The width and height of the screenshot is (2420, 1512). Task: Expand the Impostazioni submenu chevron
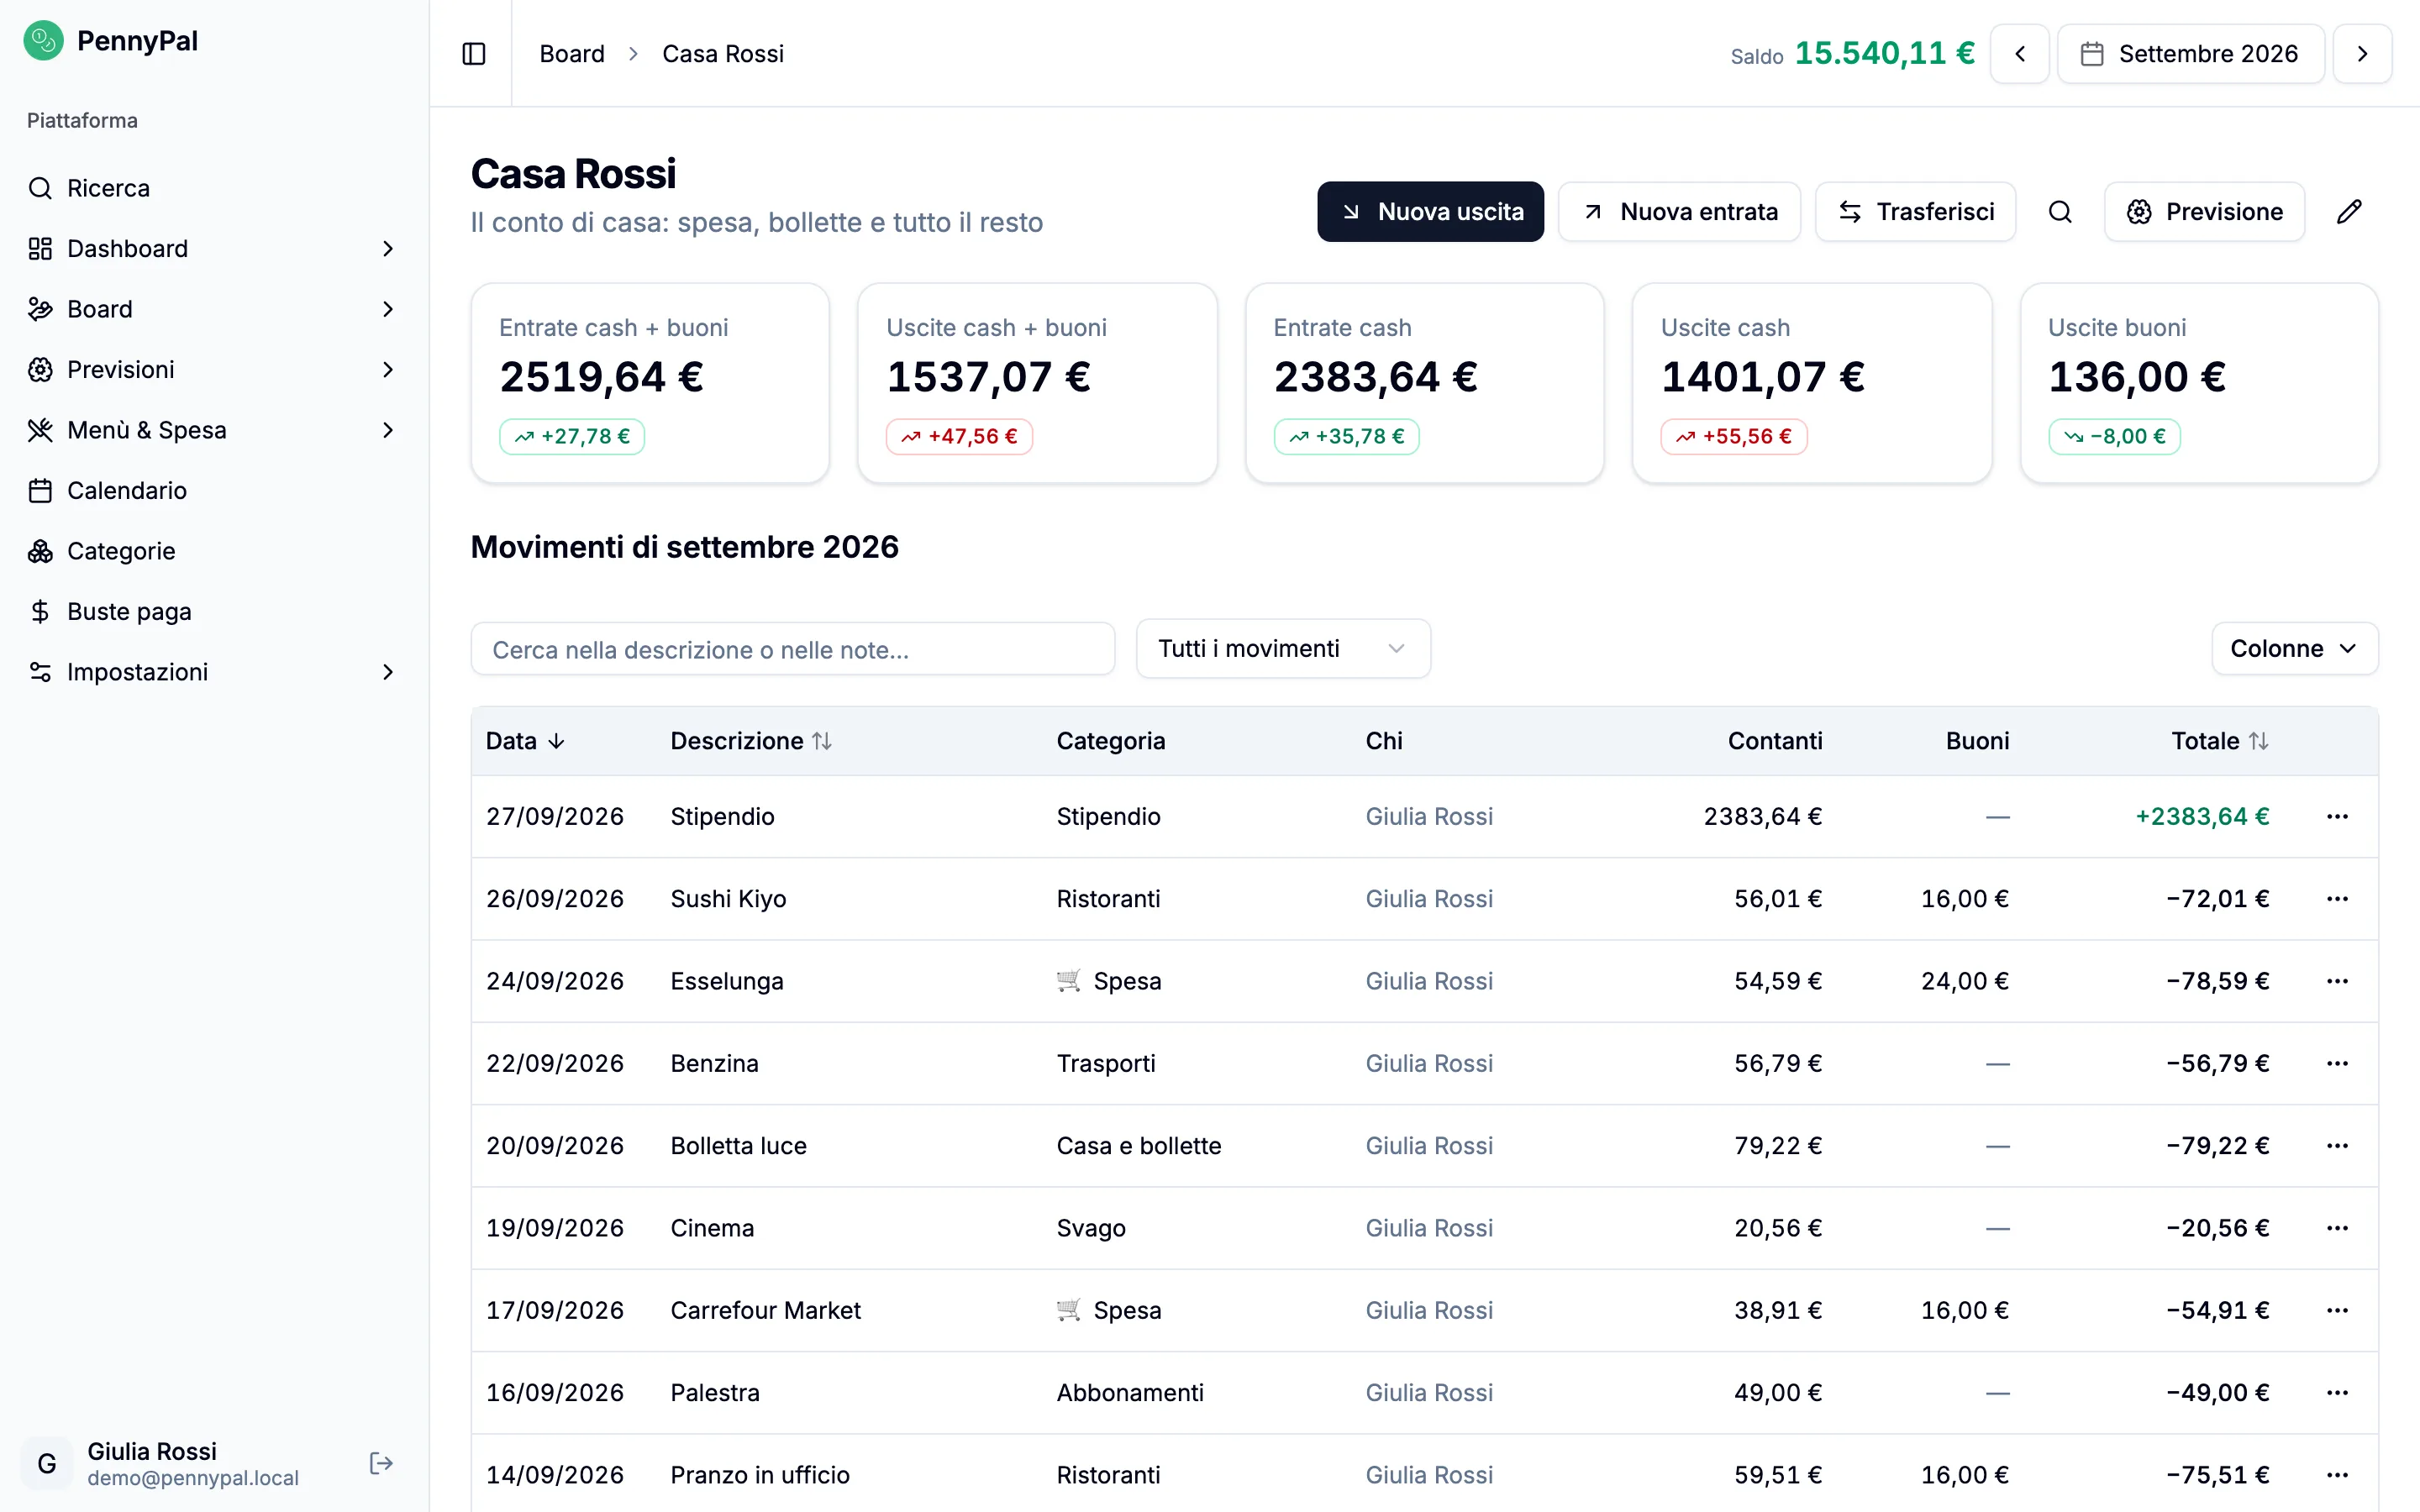coord(388,672)
